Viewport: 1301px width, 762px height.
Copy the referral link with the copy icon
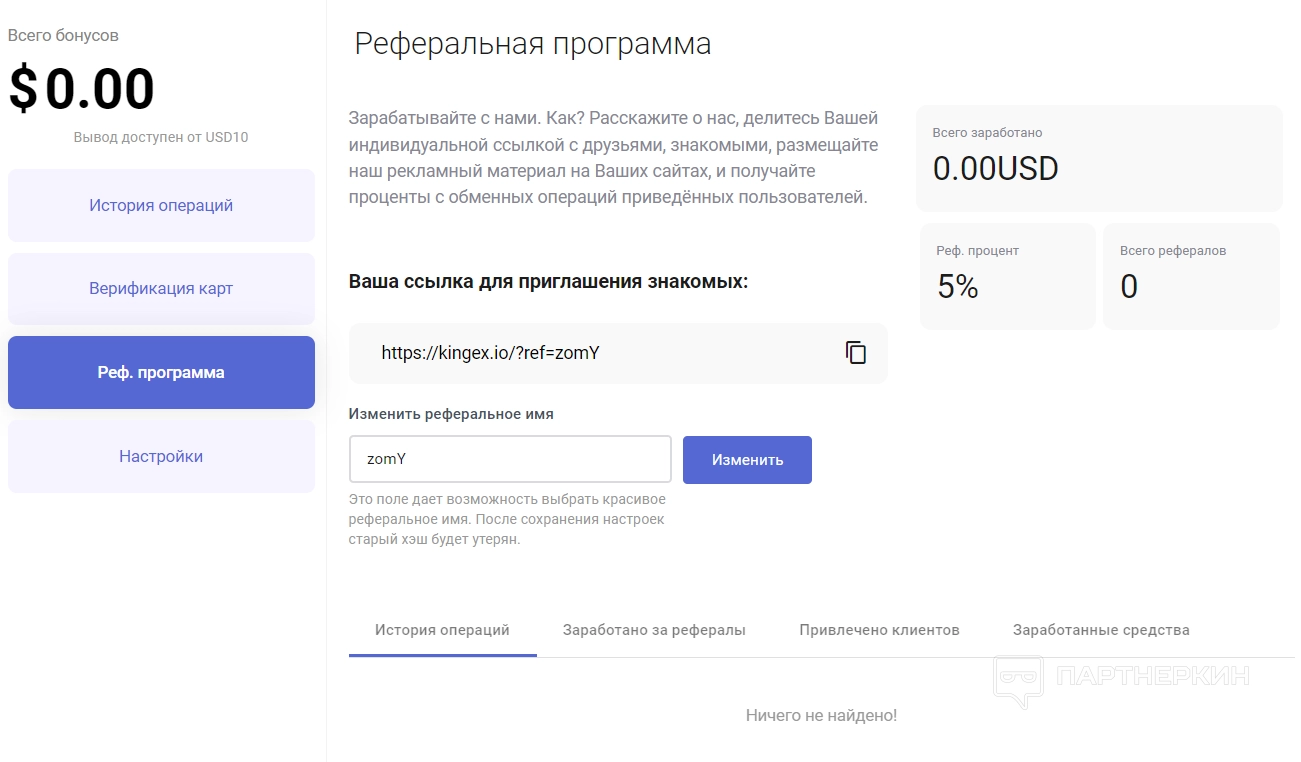click(x=856, y=352)
